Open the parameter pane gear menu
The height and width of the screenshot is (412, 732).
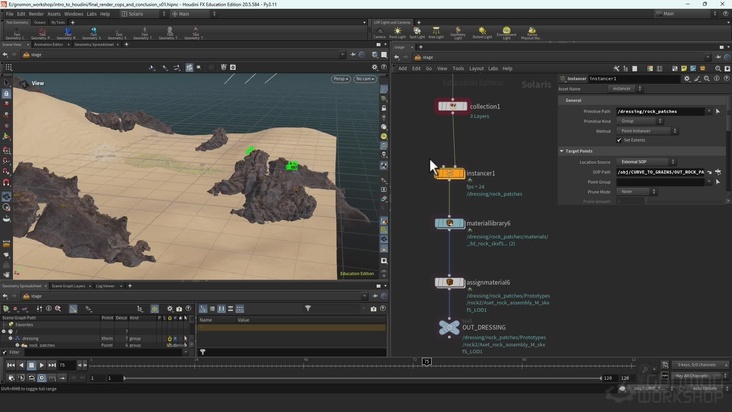[x=687, y=79]
